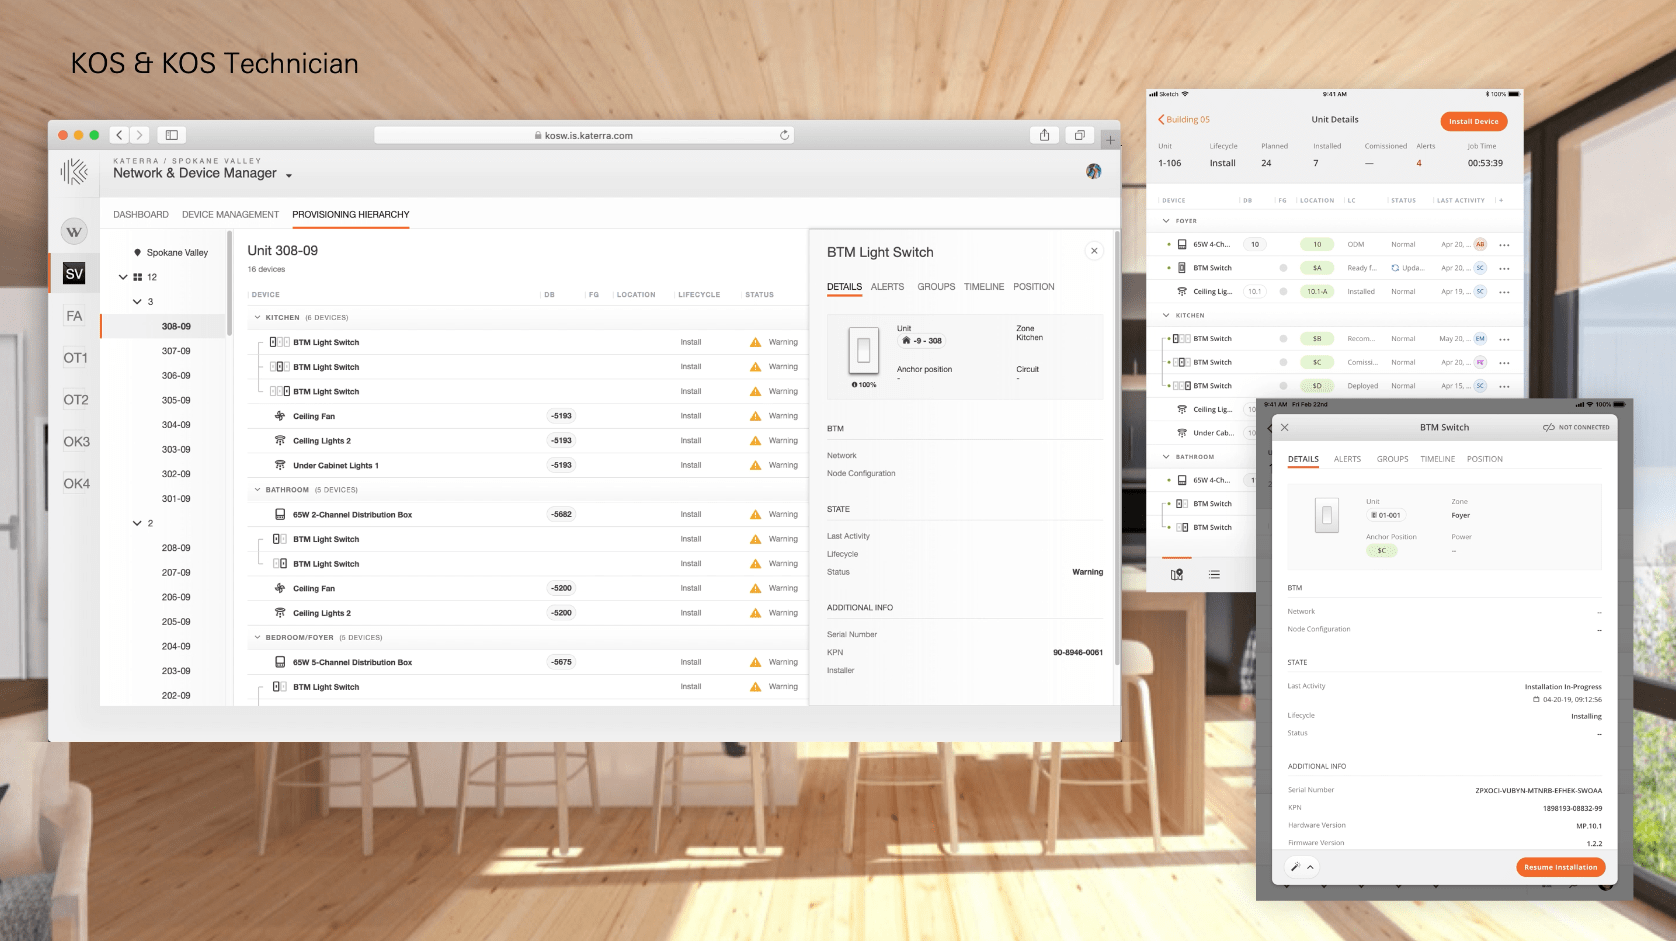1676x941 pixels.
Task: Open more options for the 65W 4-Ch row
Action: [x=1504, y=245]
